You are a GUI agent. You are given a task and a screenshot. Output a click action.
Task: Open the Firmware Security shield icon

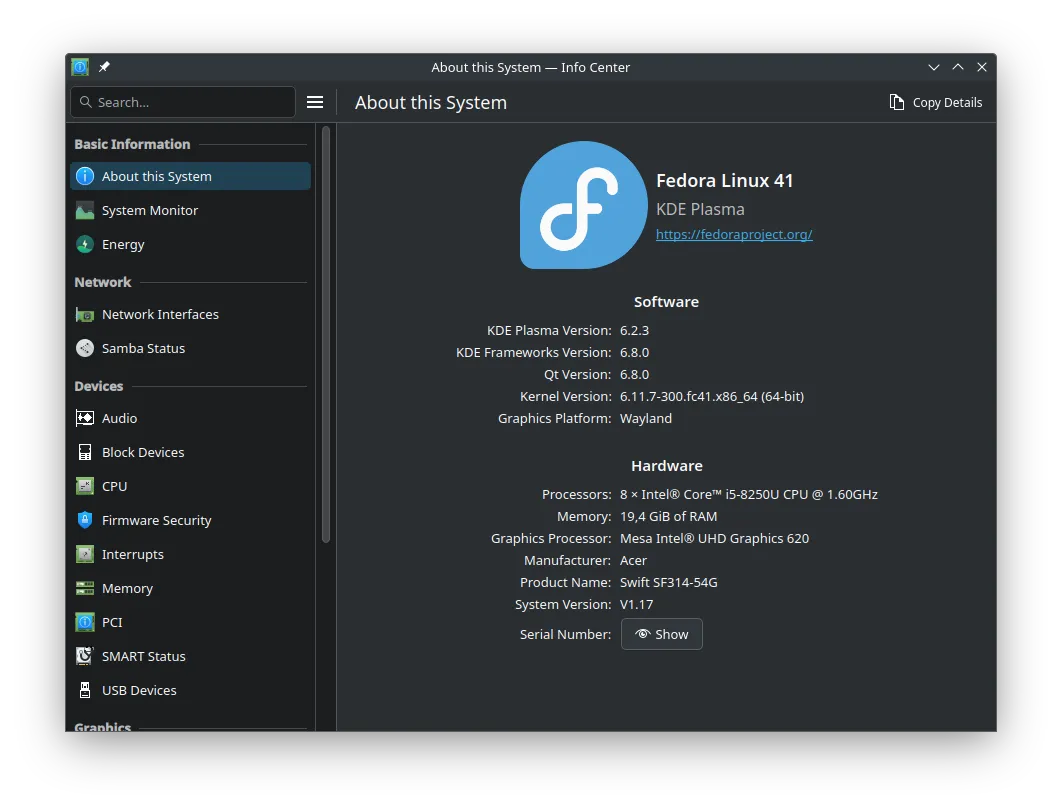85,520
